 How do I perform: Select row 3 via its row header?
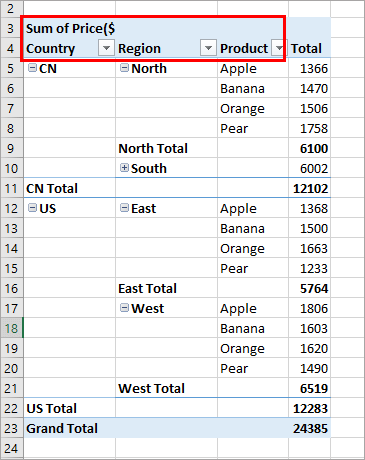click(x=12, y=28)
